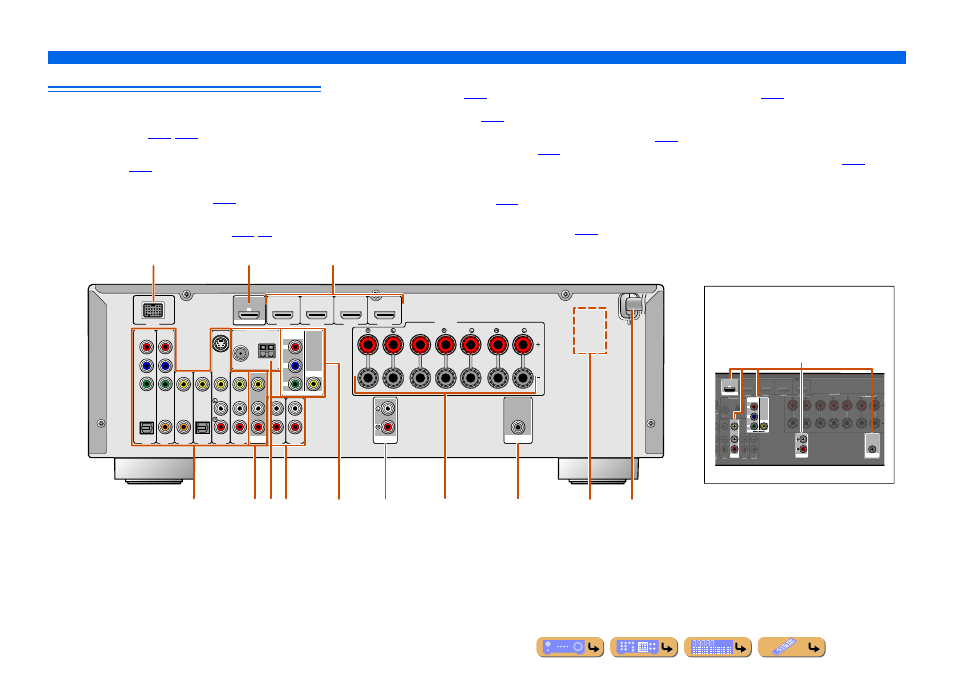Open the remote control navigation button
The height and width of the screenshot is (674, 954).
pyautogui.click(x=792, y=647)
